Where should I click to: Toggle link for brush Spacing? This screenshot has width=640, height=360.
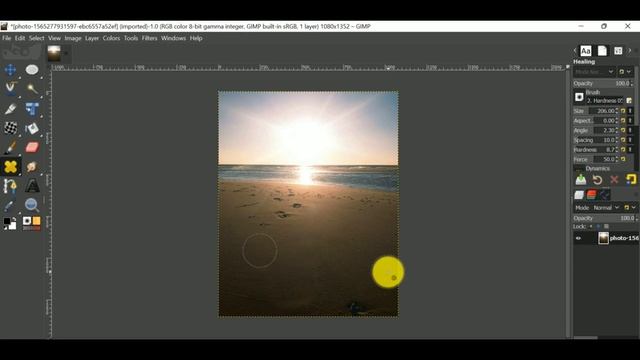coord(630,140)
